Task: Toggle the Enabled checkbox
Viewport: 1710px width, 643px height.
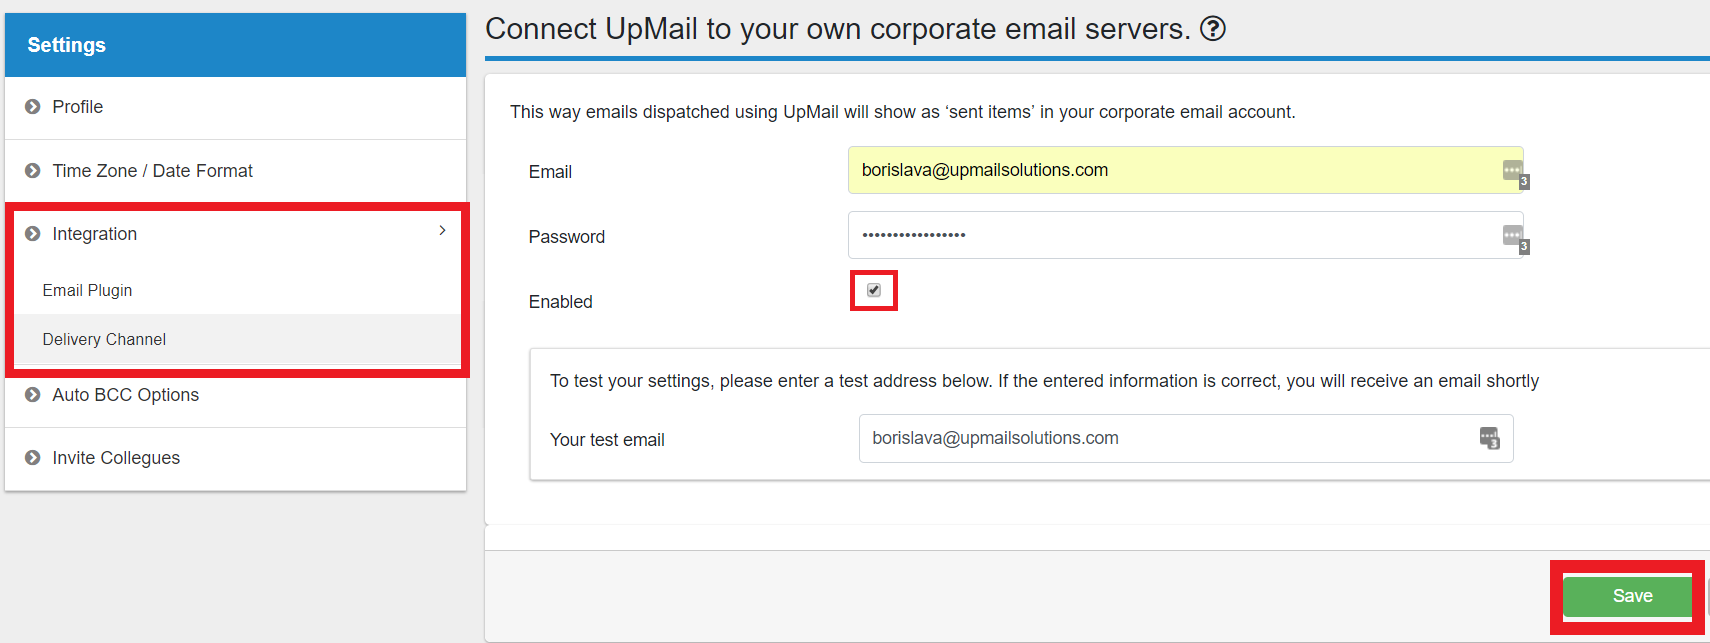Action: (x=874, y=290)
